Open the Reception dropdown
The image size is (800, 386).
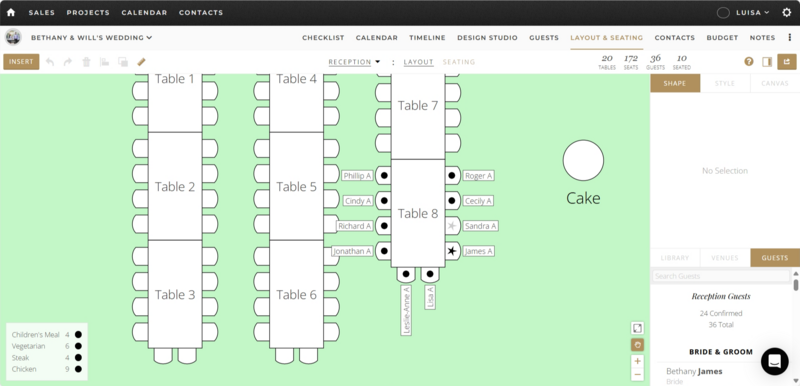tap(355, 62)
